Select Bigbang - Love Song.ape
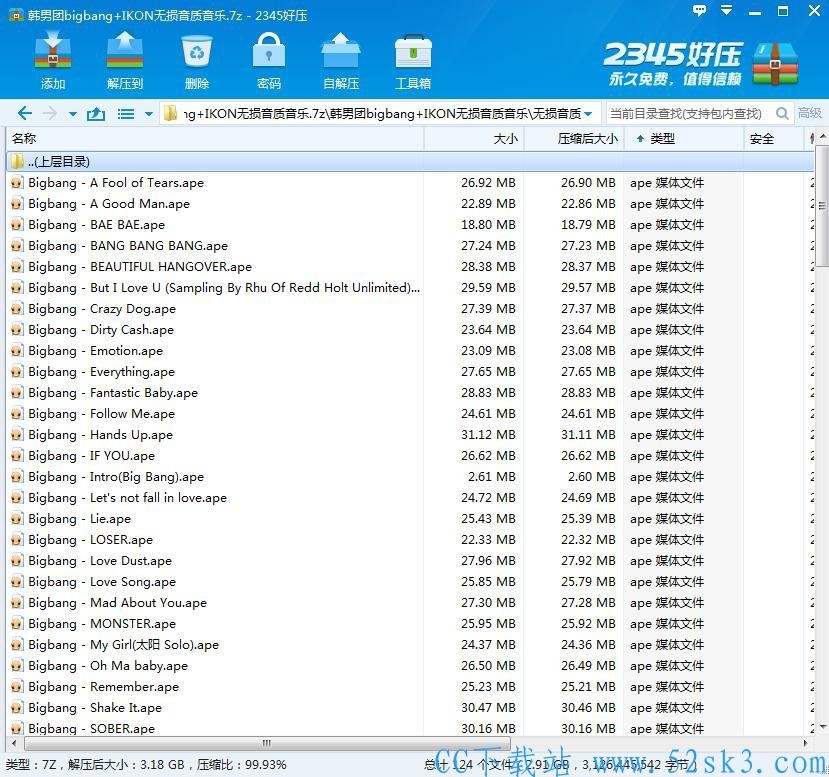Screen dimensions: 829x777 click(x=410, y=582)
